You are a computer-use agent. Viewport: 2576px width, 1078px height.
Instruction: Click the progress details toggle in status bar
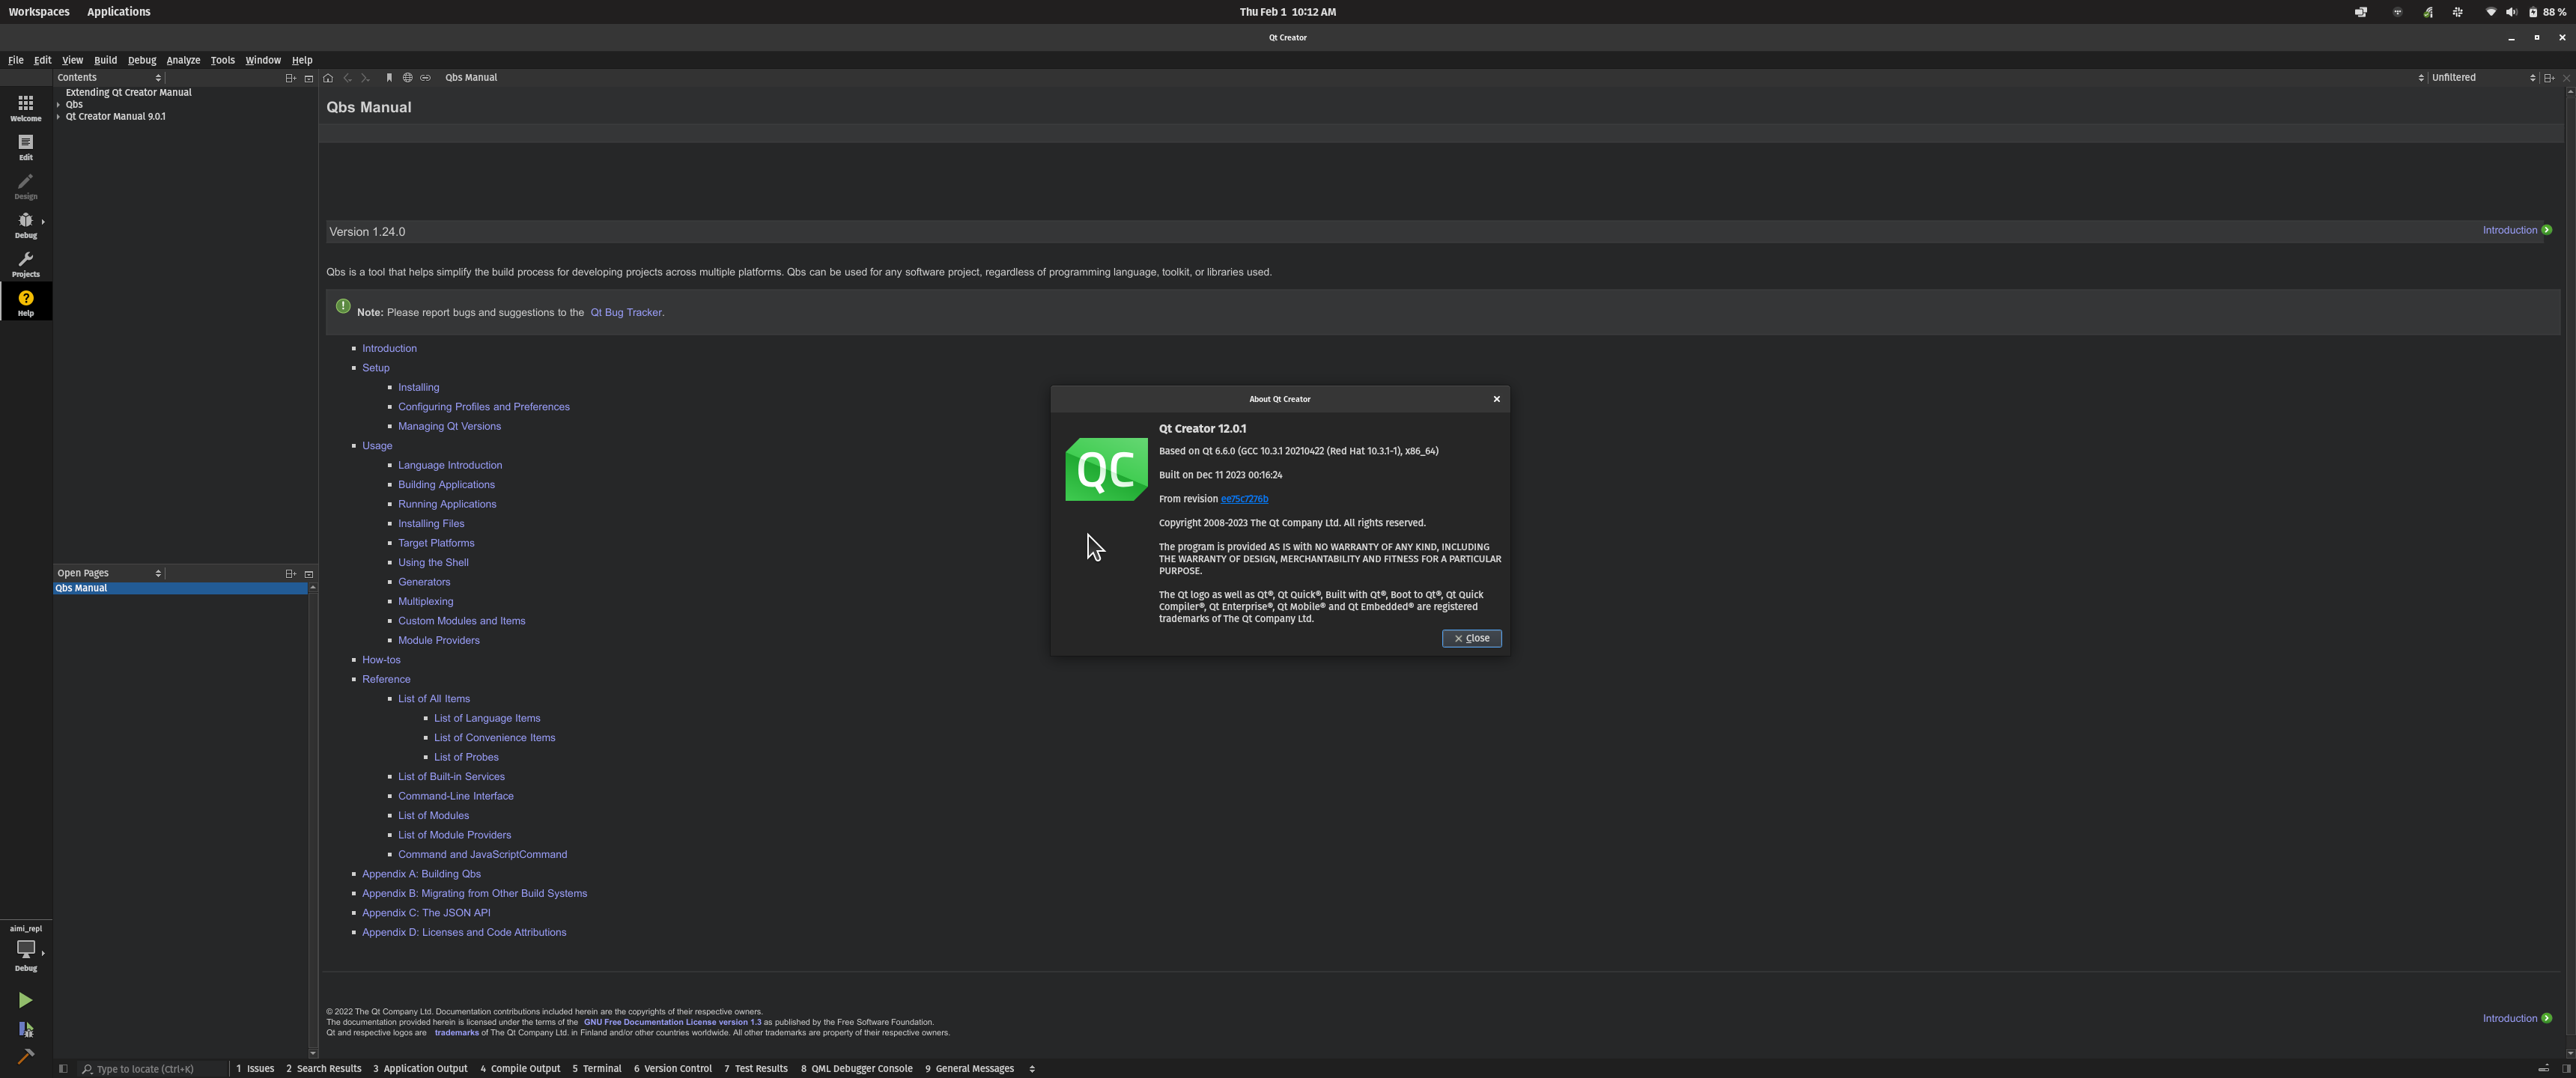tap(2544, 1068)
